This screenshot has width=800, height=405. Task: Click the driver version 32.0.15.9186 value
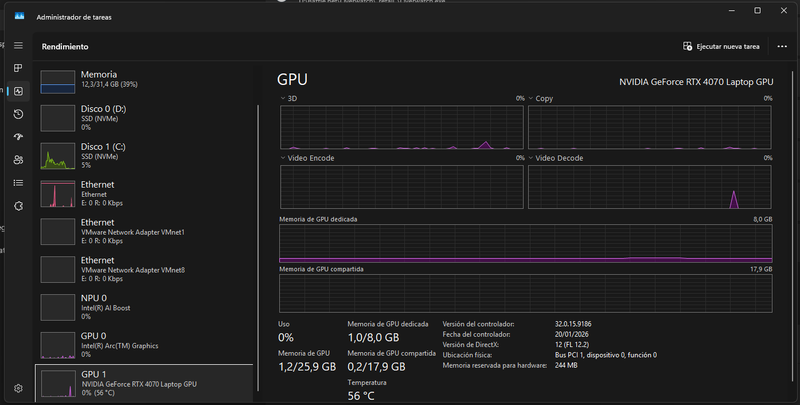coord(573,324)
